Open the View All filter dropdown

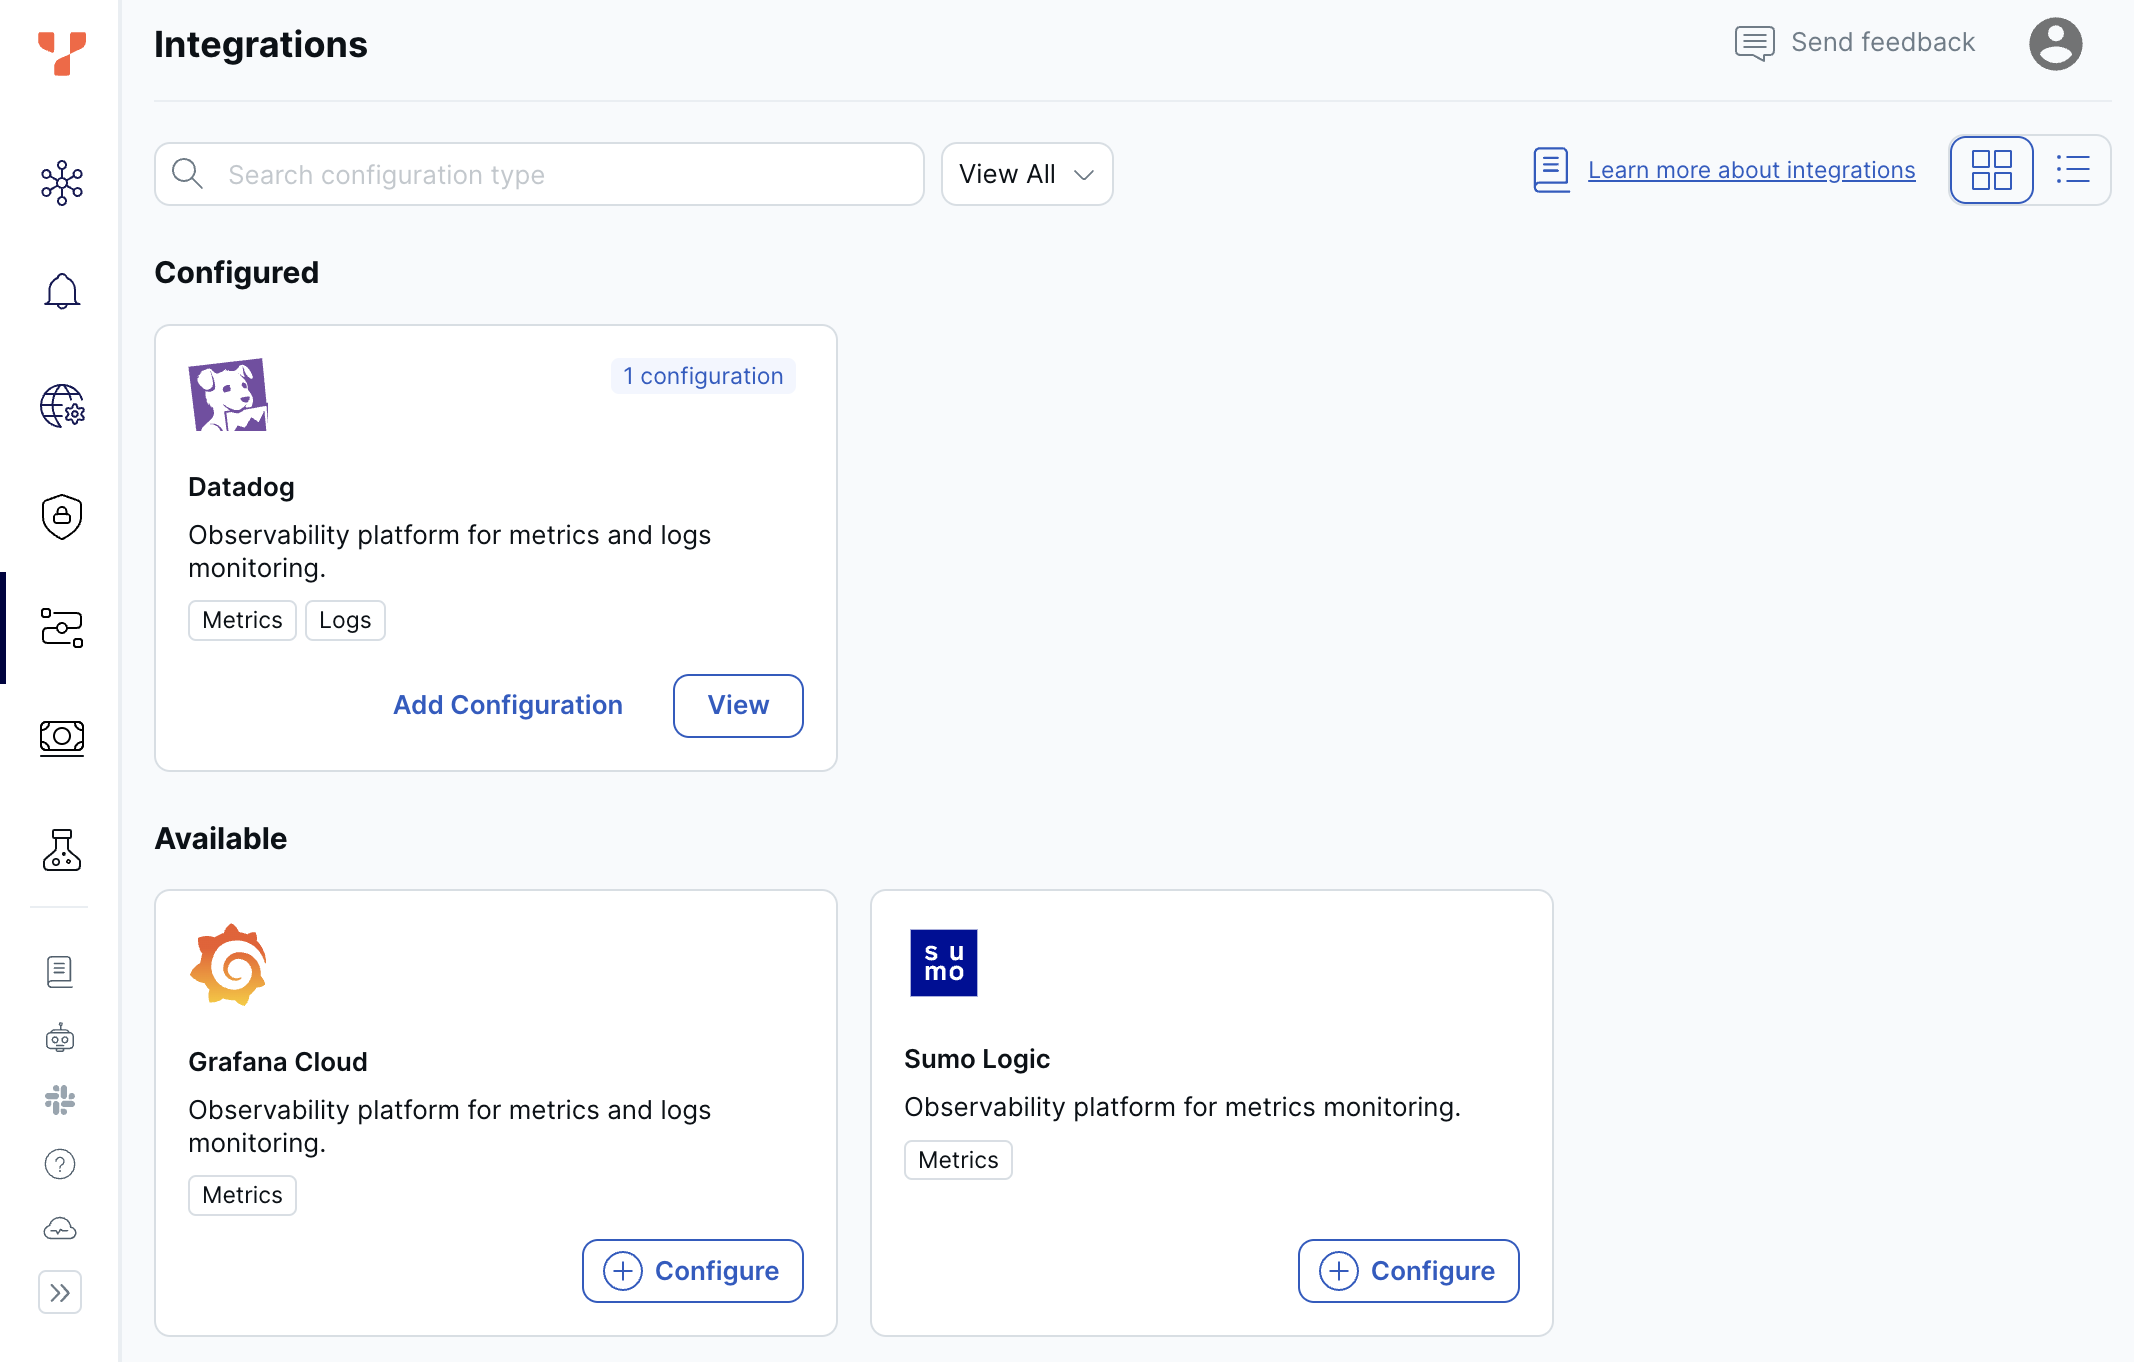(1026, 173)
